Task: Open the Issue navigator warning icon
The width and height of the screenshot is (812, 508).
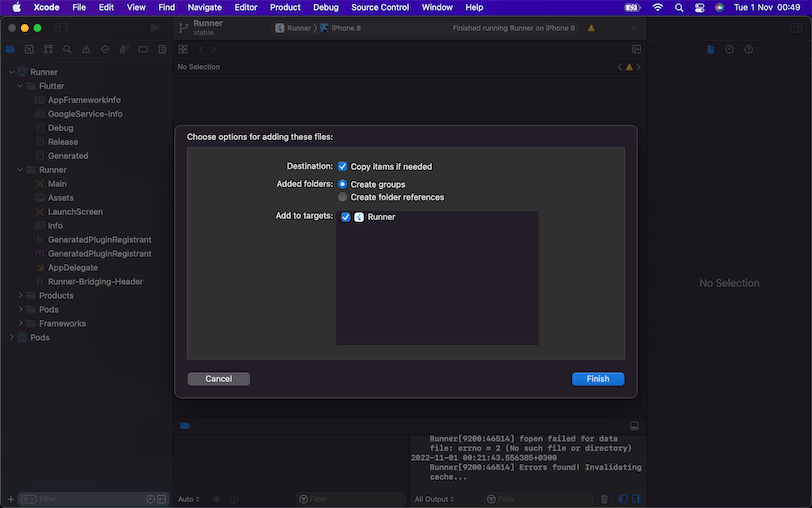Action: pos(86,49)
